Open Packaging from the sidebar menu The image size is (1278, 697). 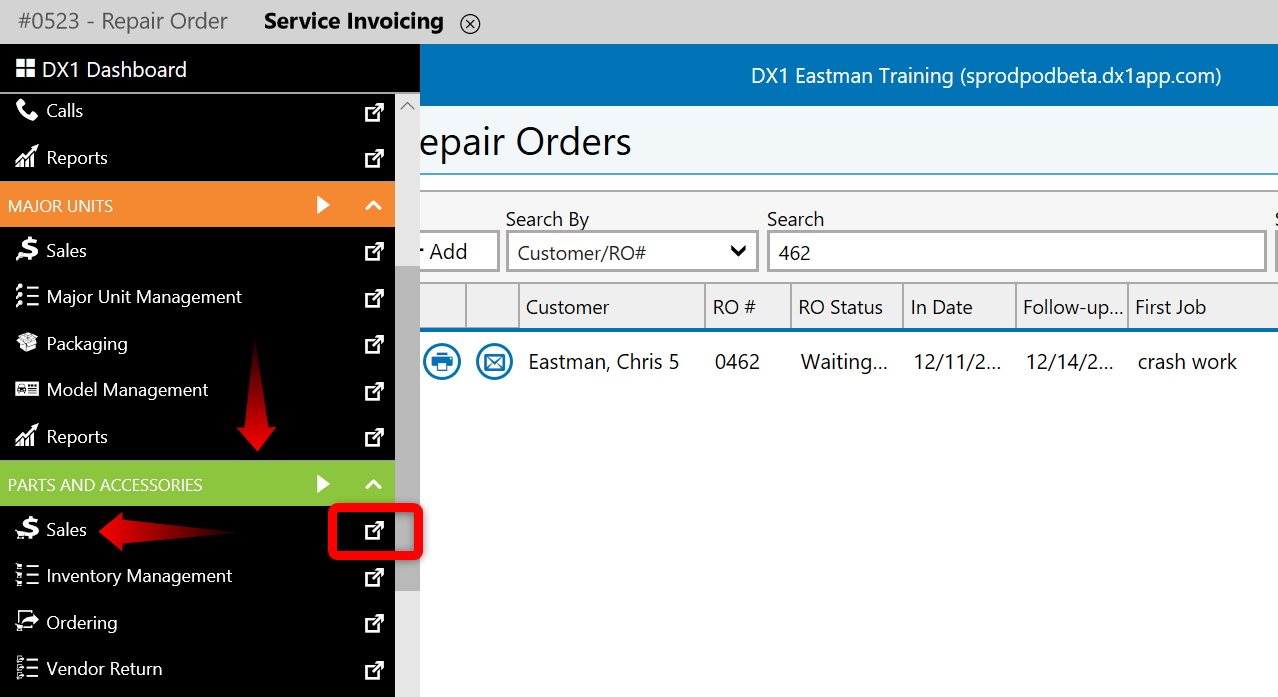click(87, 343)
